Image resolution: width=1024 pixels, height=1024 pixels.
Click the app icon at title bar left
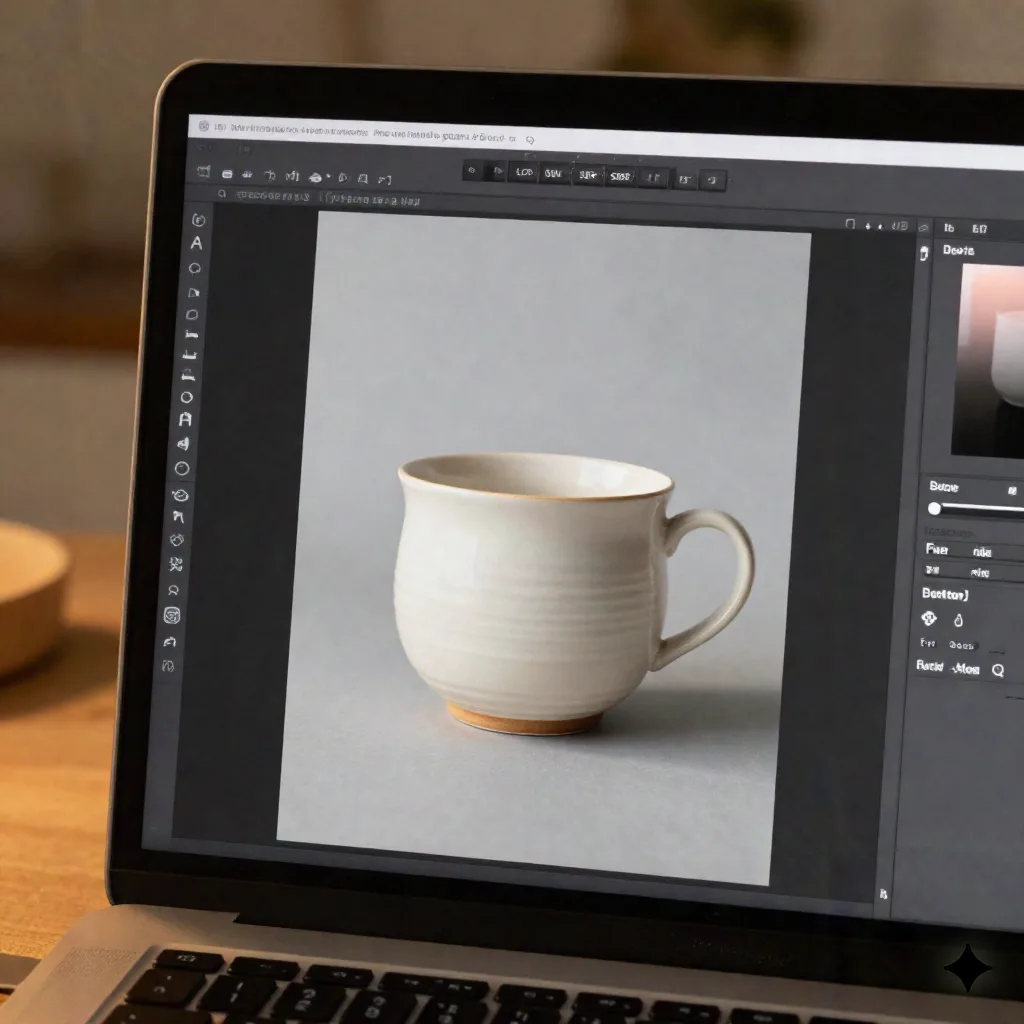coord(204,125)
